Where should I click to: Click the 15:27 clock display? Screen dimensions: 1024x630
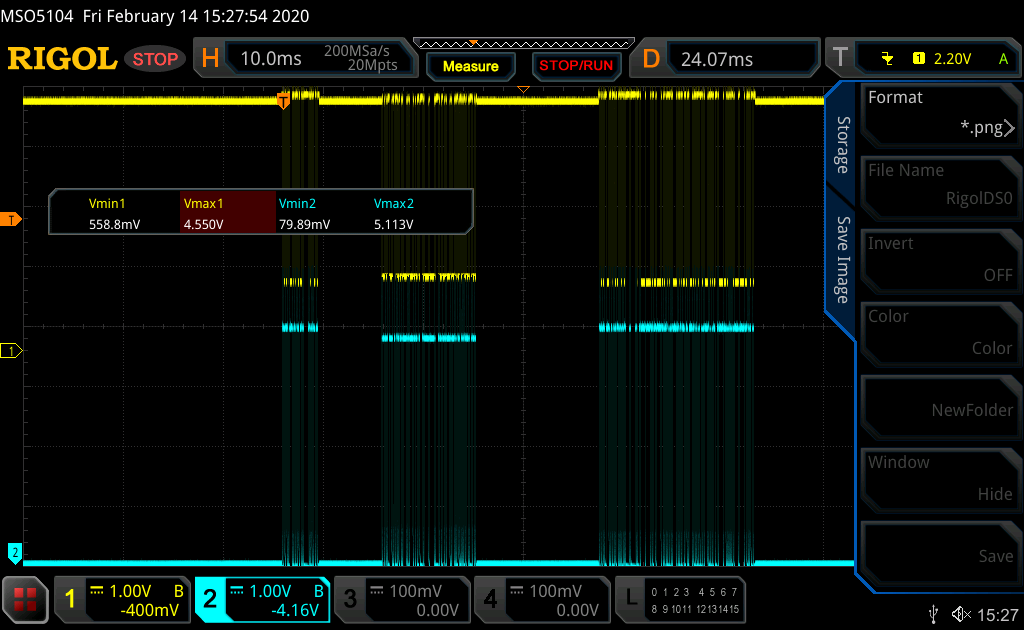pyautogui.click(x=997, y=615)
